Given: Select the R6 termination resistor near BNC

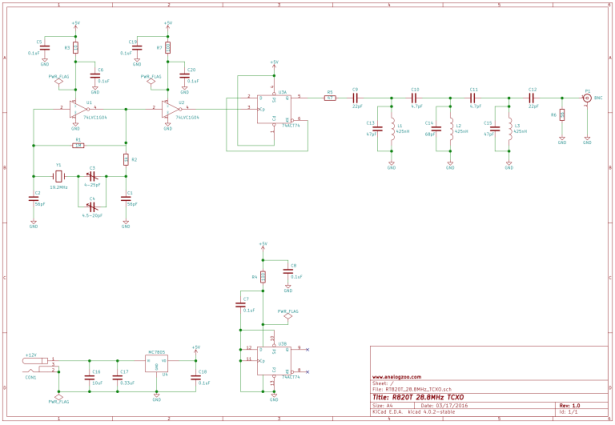Looking at the screenshot, I should point(562,115).
